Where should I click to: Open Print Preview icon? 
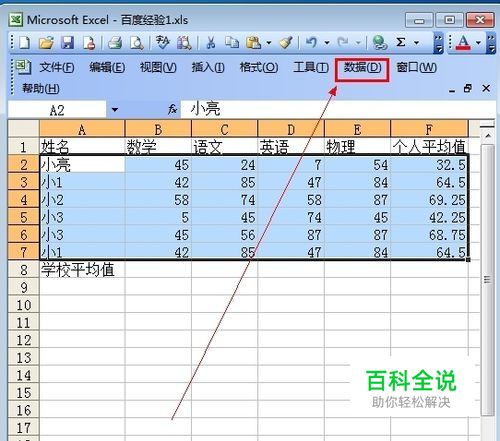137,43
